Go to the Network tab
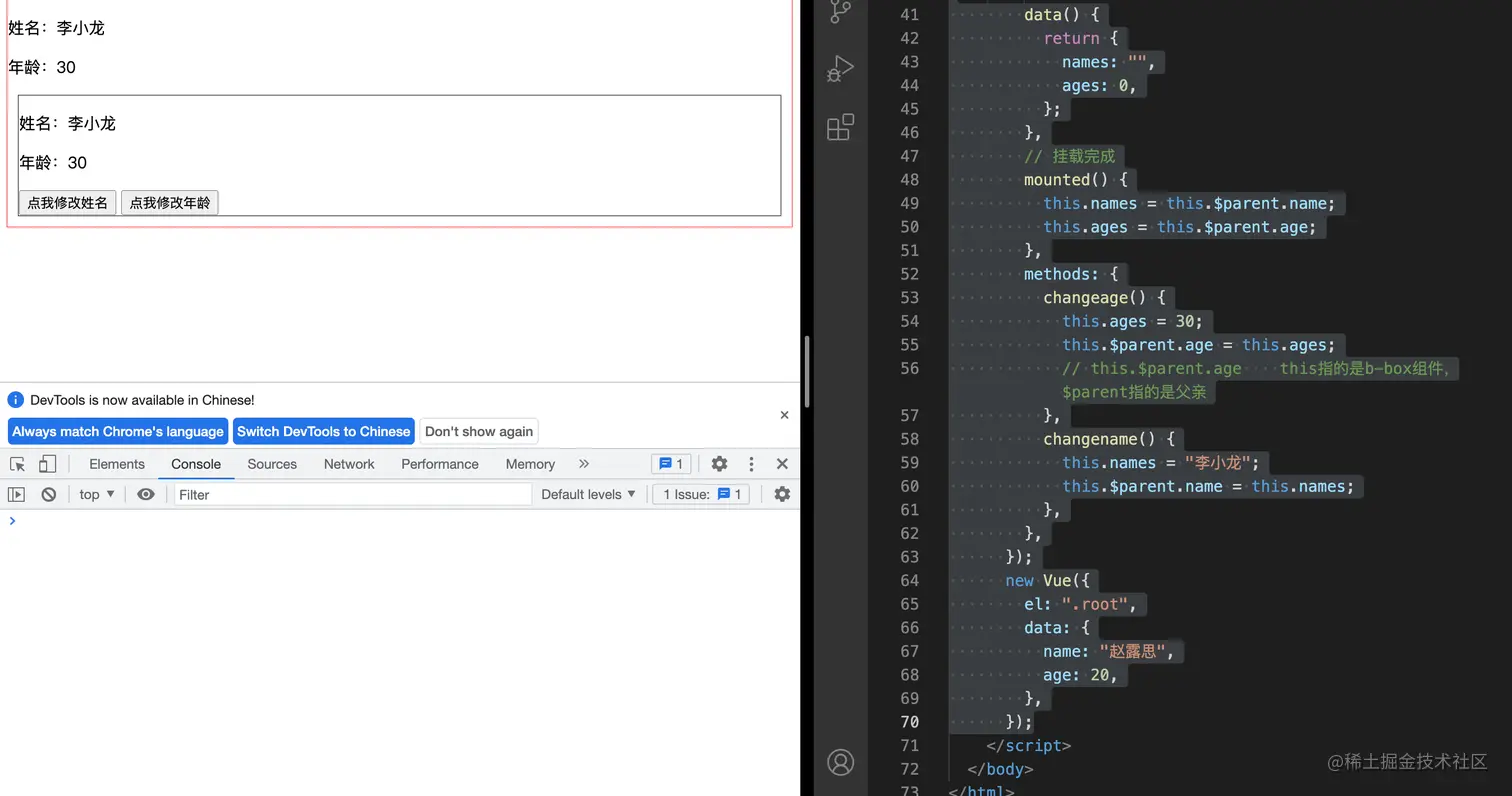Screen dimensions: 1512x796 click(x=349, y=464)
